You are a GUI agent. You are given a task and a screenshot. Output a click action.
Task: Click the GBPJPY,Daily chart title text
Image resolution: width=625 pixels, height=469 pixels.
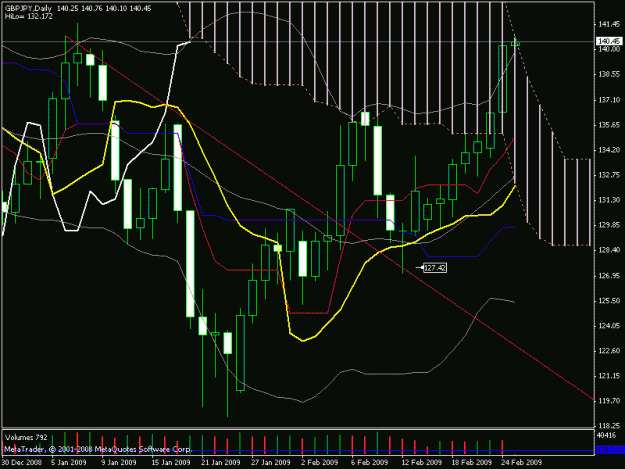[28, 8]
